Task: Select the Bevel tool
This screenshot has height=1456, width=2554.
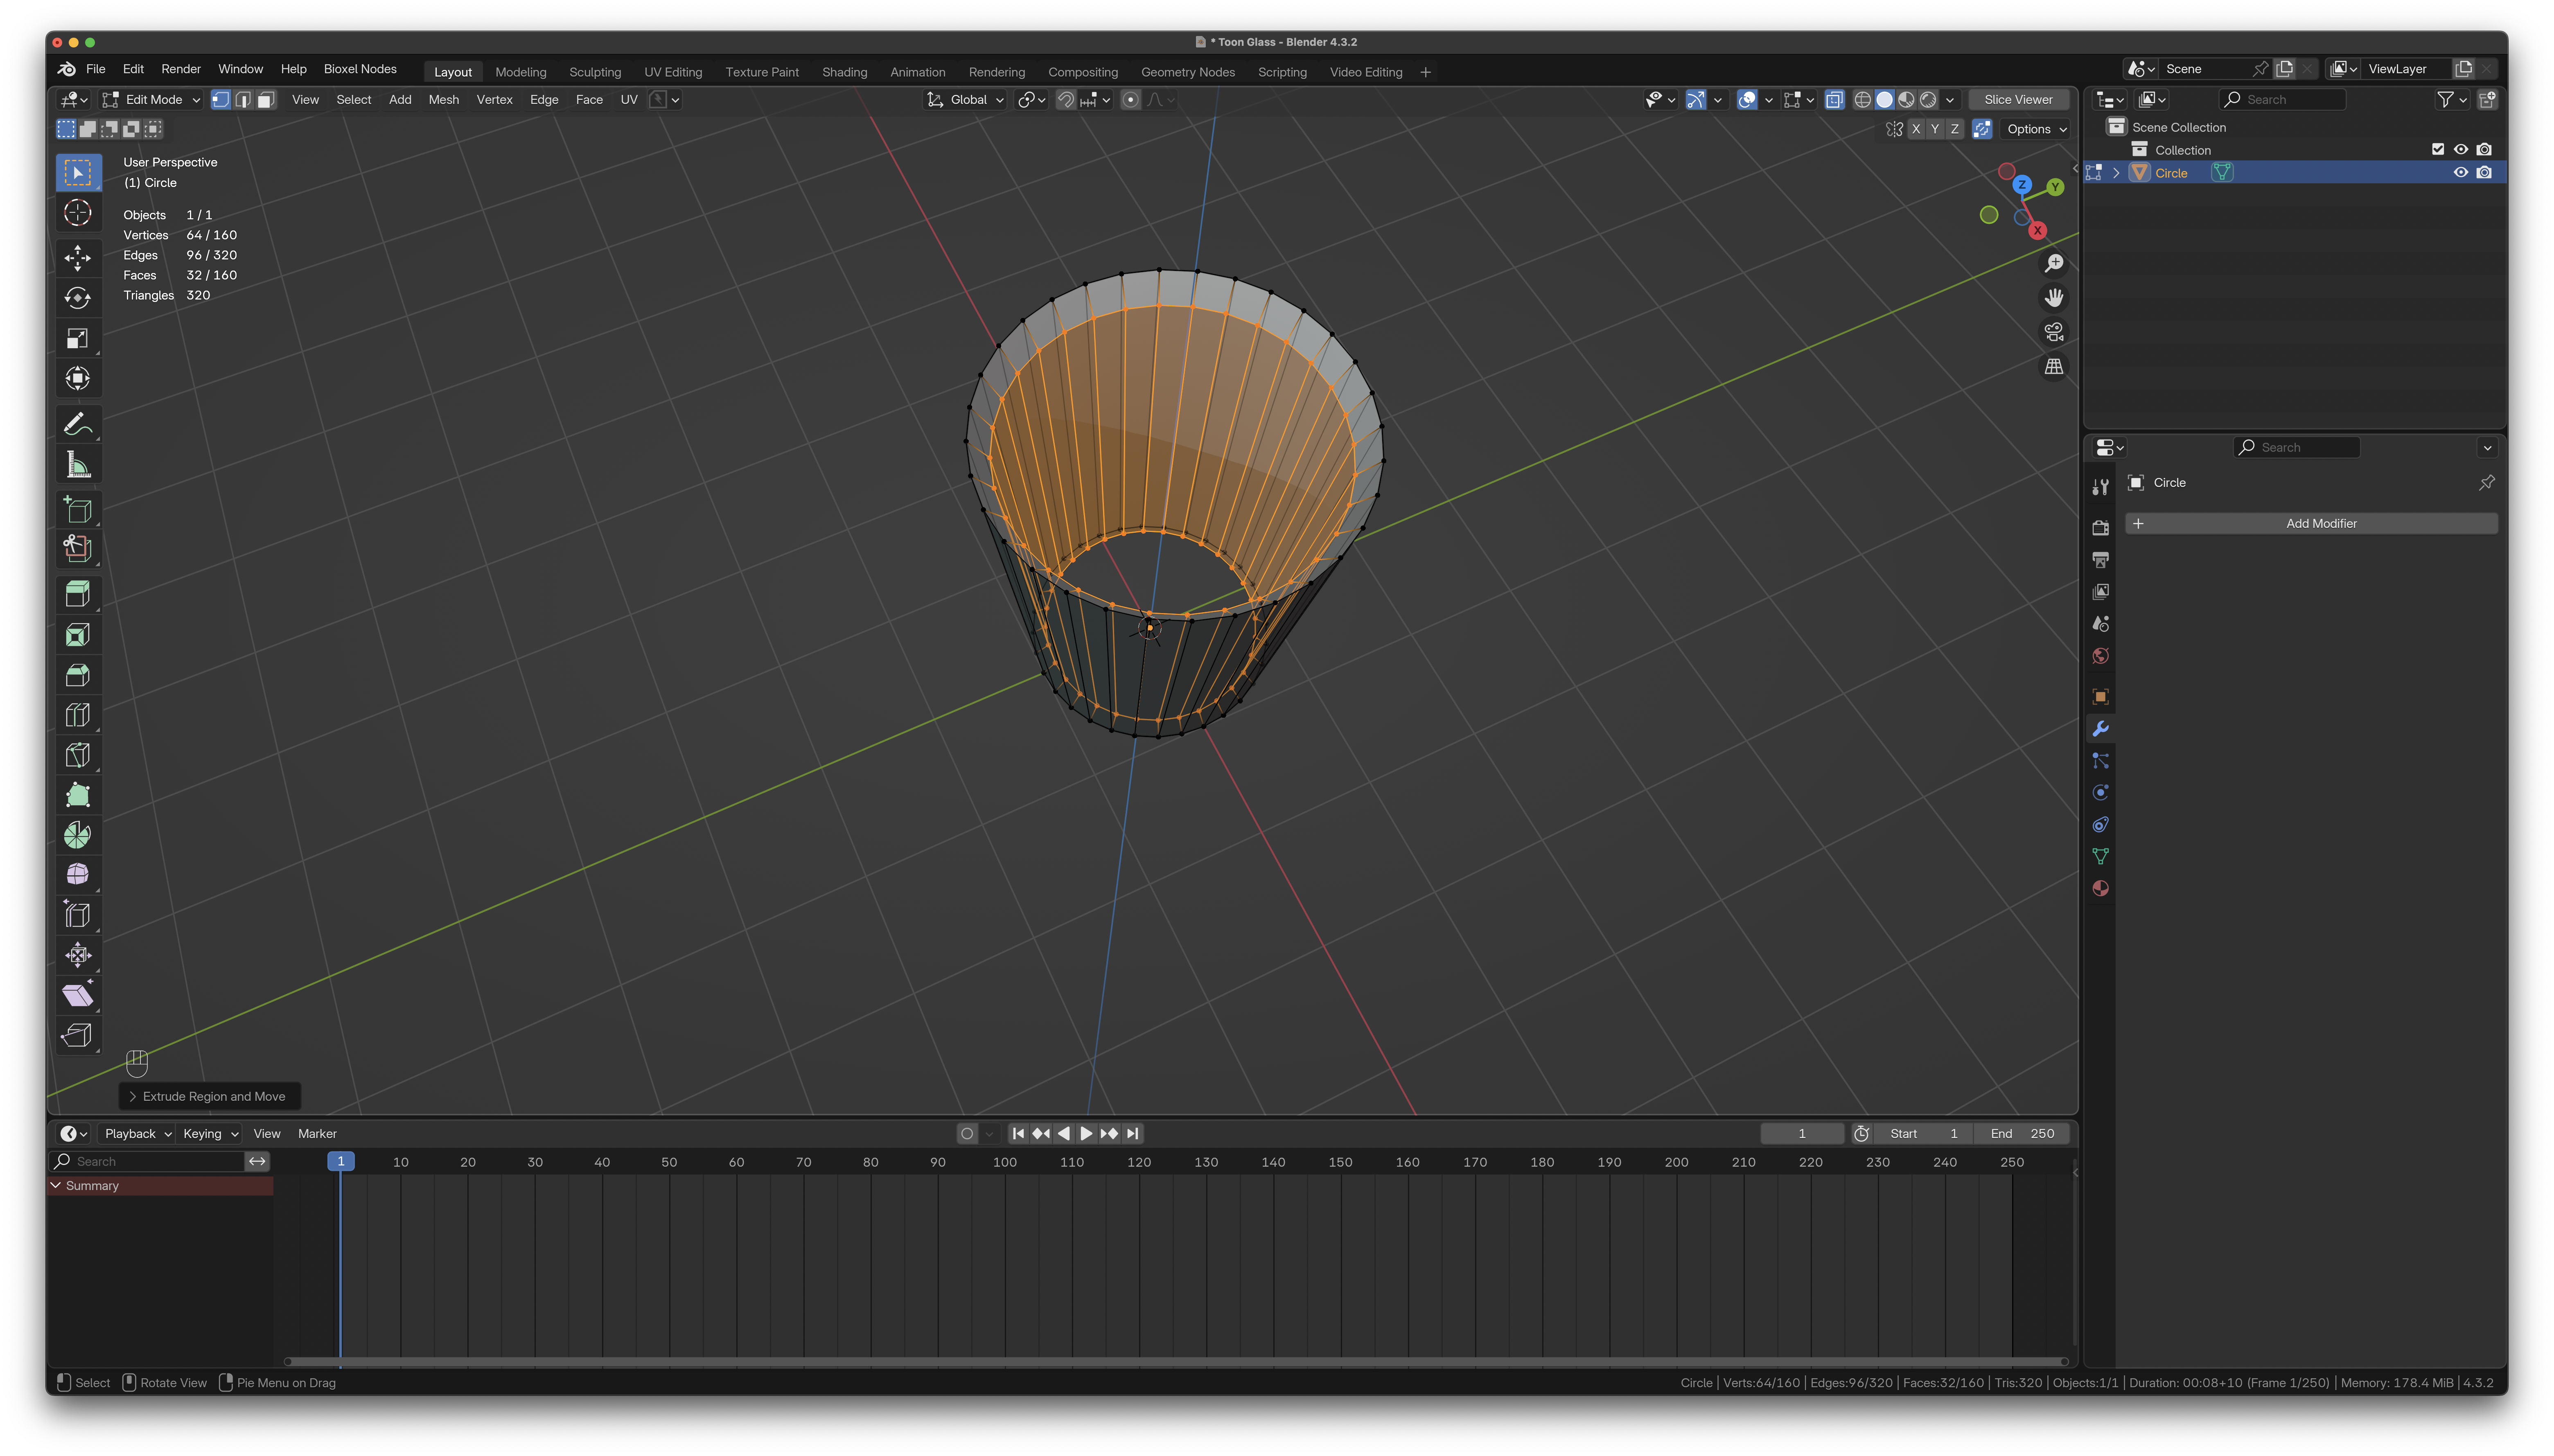Action: [x=78, y=674]
